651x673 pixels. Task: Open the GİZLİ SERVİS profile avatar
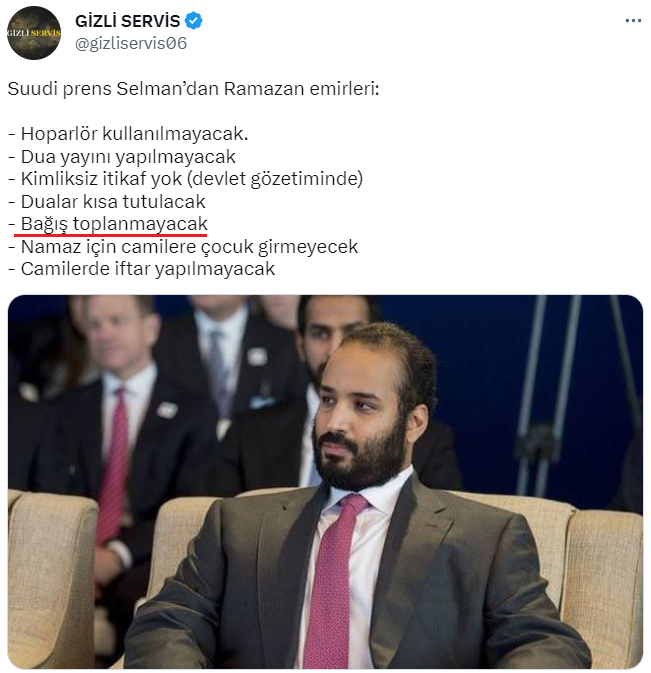click(34, 33)
